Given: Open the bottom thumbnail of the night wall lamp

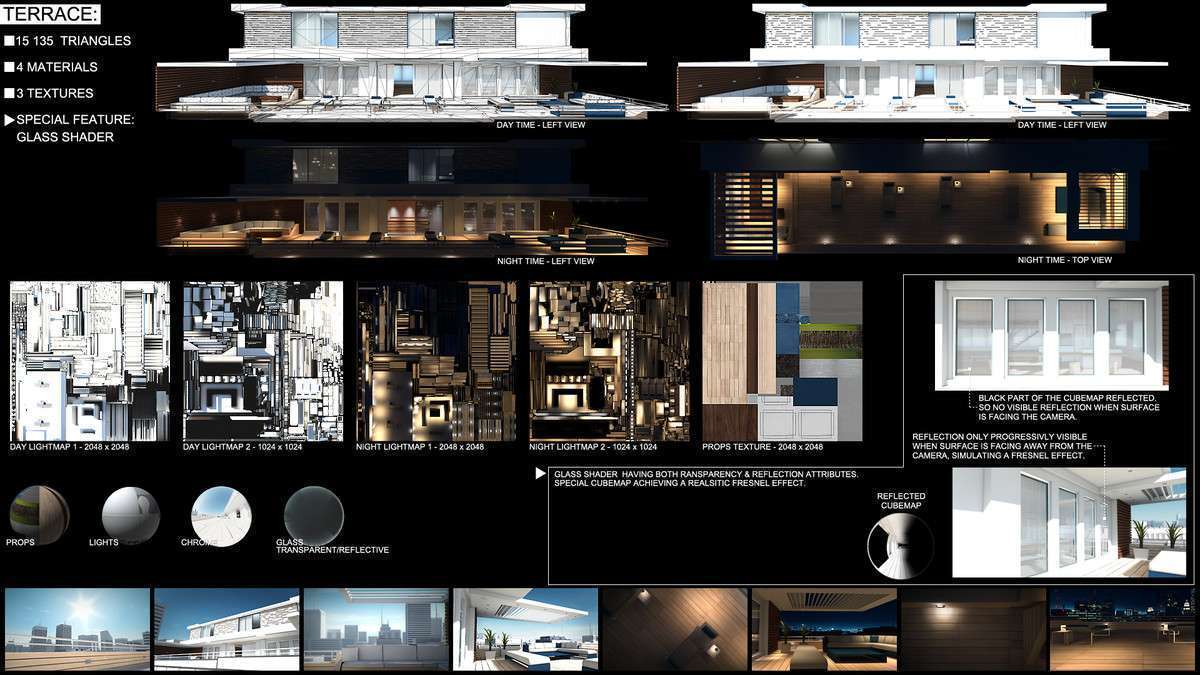Looking at the screenshot, I should [973, 629].
